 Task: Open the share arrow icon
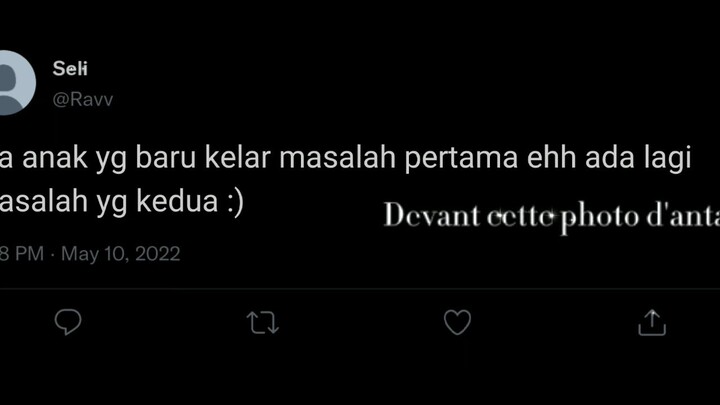coord(652,322)
